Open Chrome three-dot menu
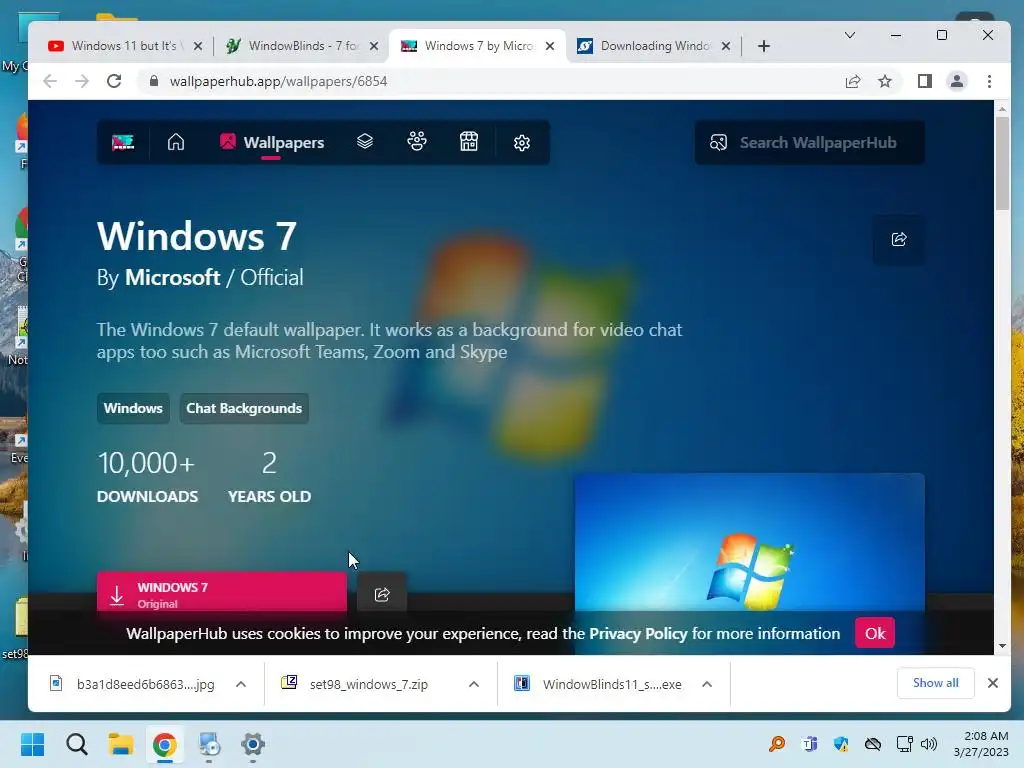The image size is (1024, 768). (x=989, y=81)
